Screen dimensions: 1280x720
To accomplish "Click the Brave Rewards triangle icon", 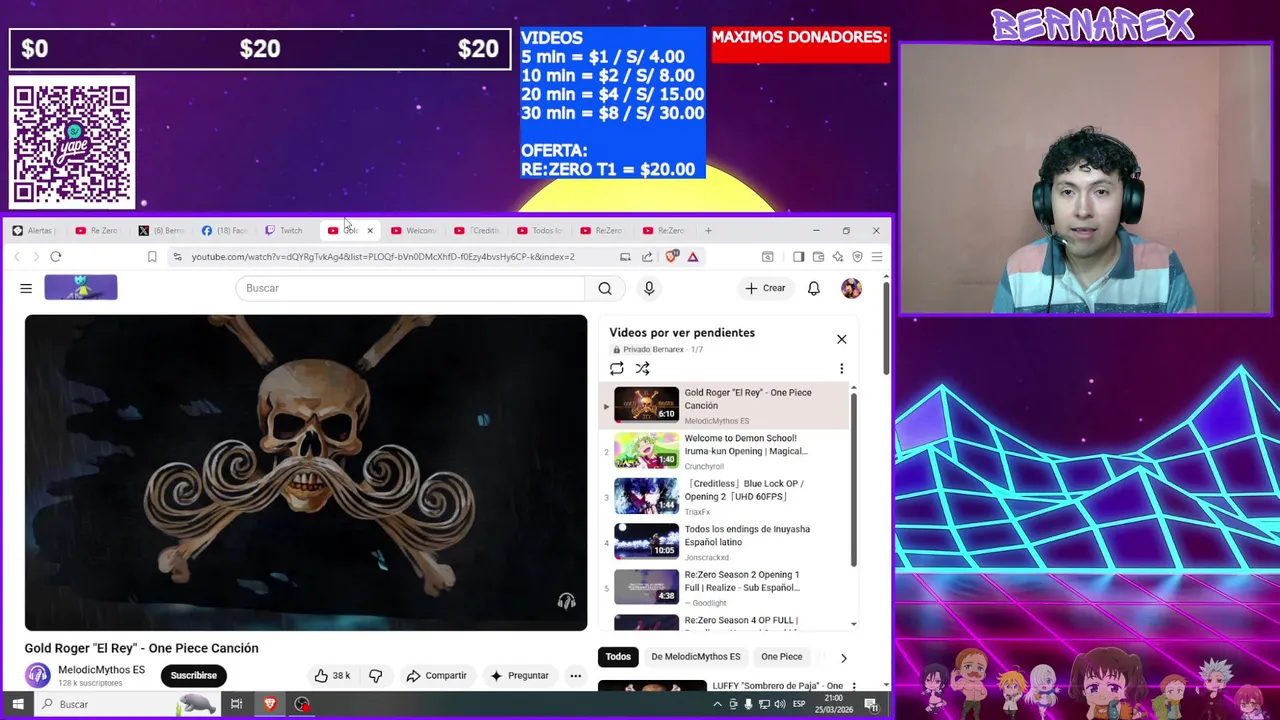I will tap(692, 257).
